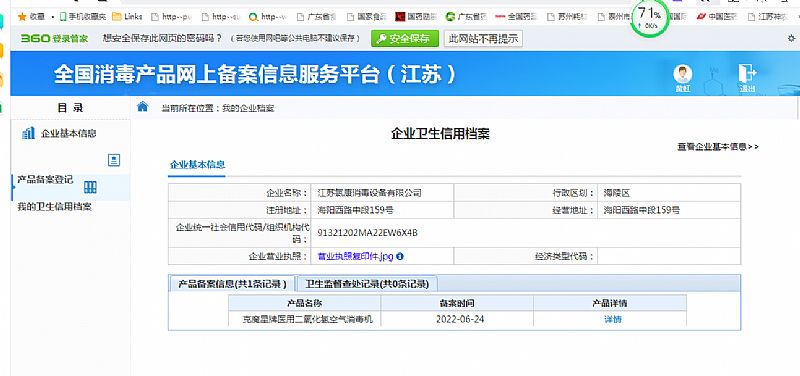Click the green 安全保存 button
The width and height of the screenshot is (800, 376).
[x=405, y=38]
